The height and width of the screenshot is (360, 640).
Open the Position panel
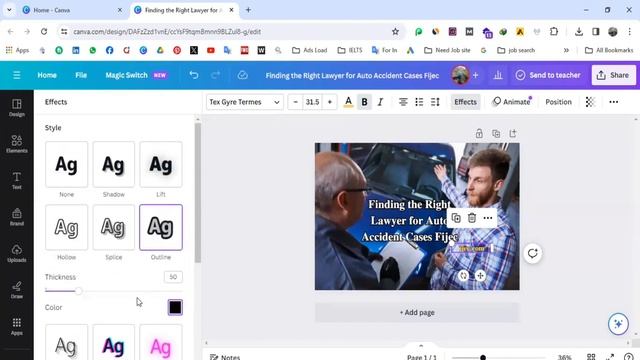[558, 102]
